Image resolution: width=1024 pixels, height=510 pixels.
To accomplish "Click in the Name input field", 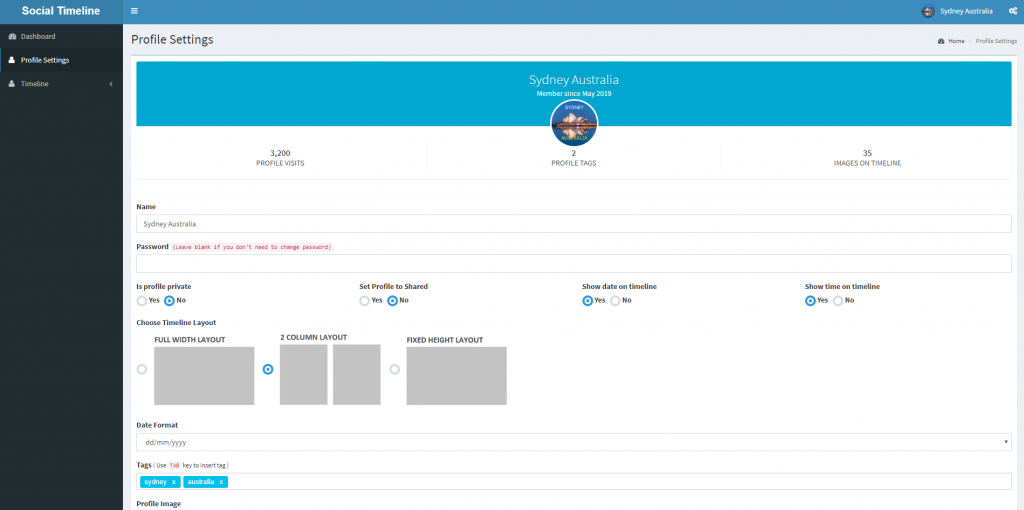I will point(573,223).
